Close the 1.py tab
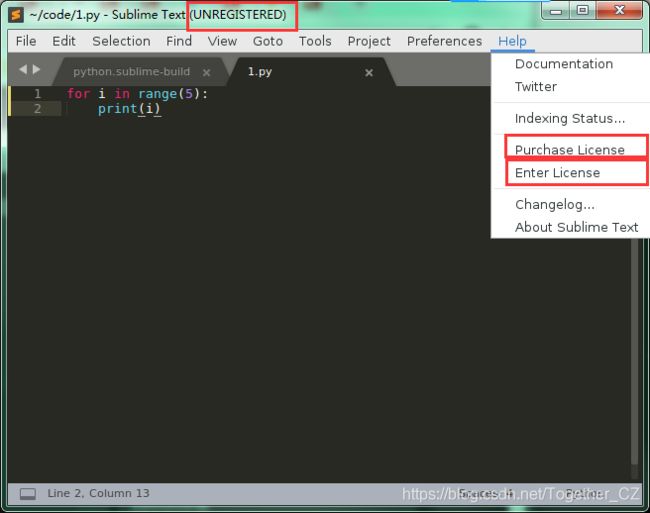The width and height of the screenshot is (650, 513). point(369,73)
